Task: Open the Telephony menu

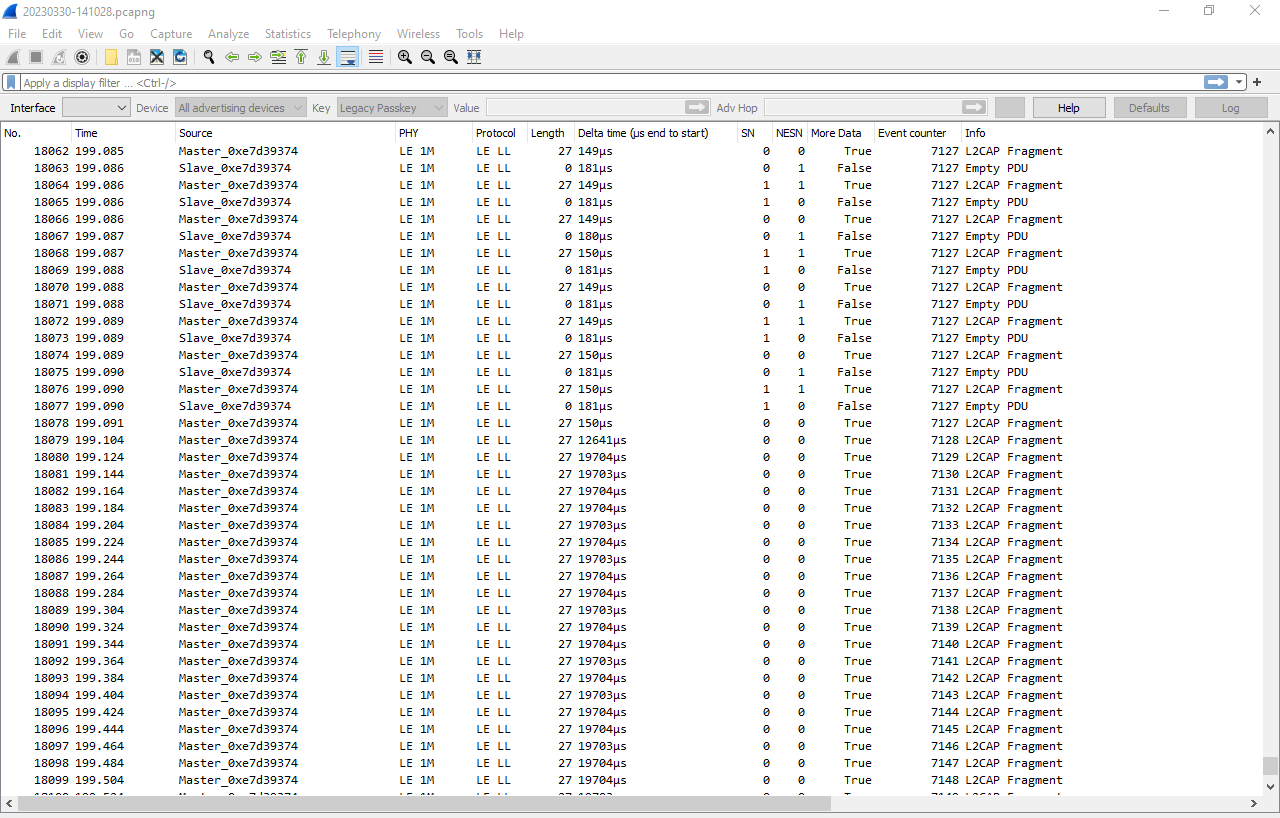Action: pos(354,33)
